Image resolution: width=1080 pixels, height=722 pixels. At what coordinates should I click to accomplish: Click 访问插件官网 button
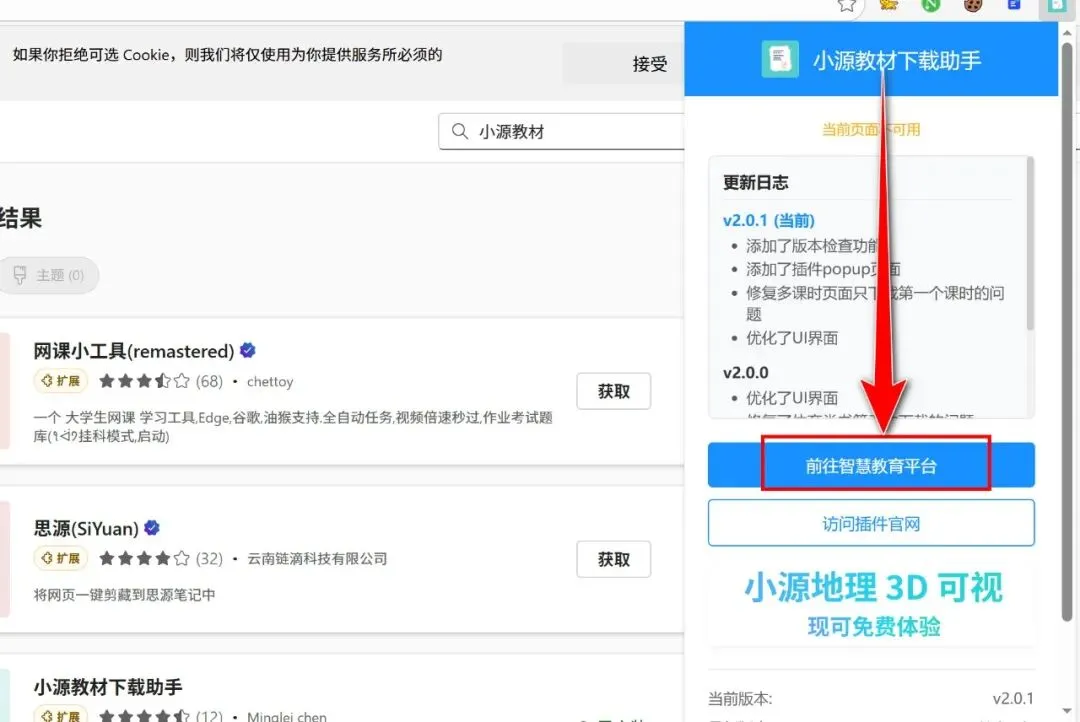click(871, 524)
